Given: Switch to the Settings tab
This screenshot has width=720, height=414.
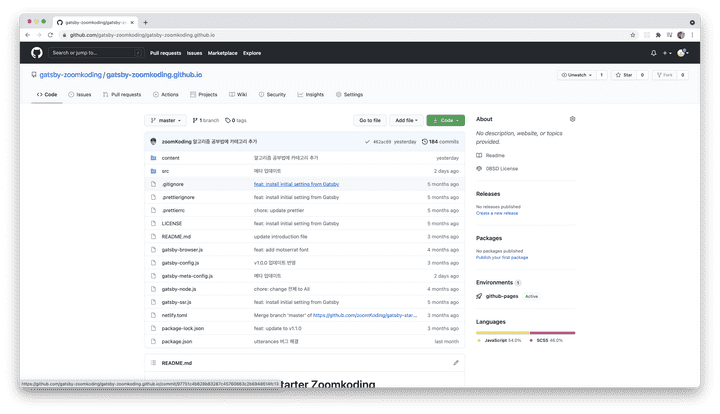Looking at the screenshot, I should 349,95.
